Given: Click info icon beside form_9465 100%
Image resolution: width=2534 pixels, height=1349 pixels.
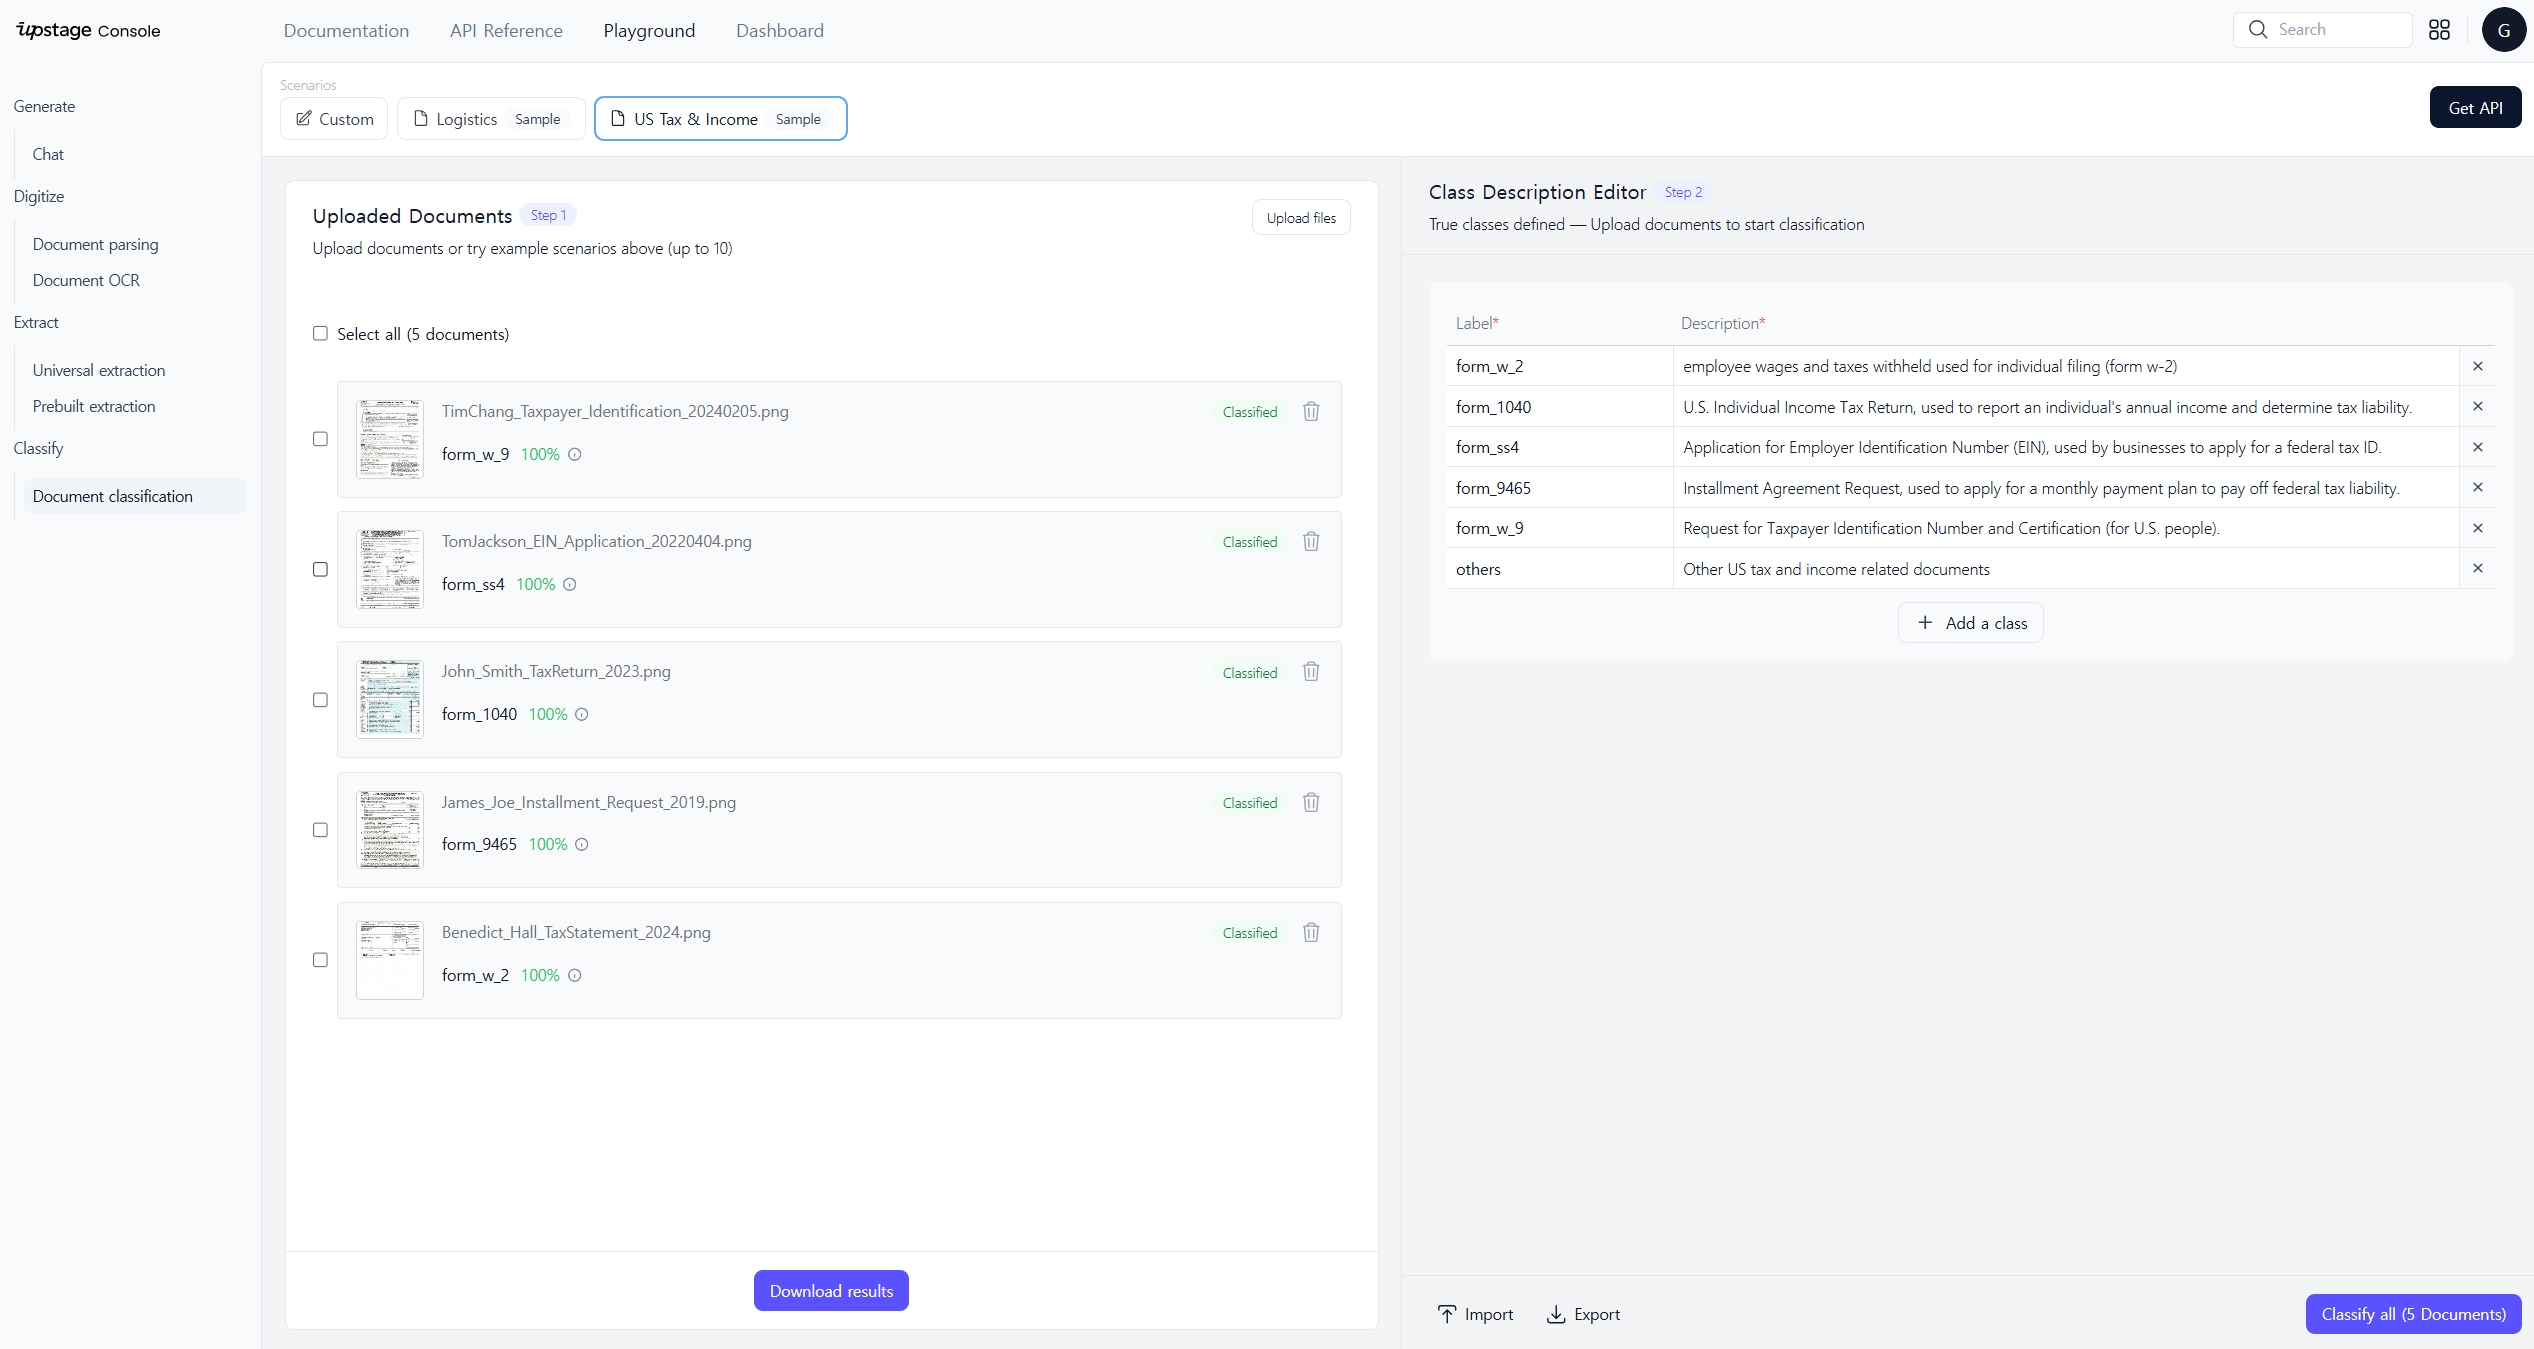Looking at the screenshot, I should (582, 844).
